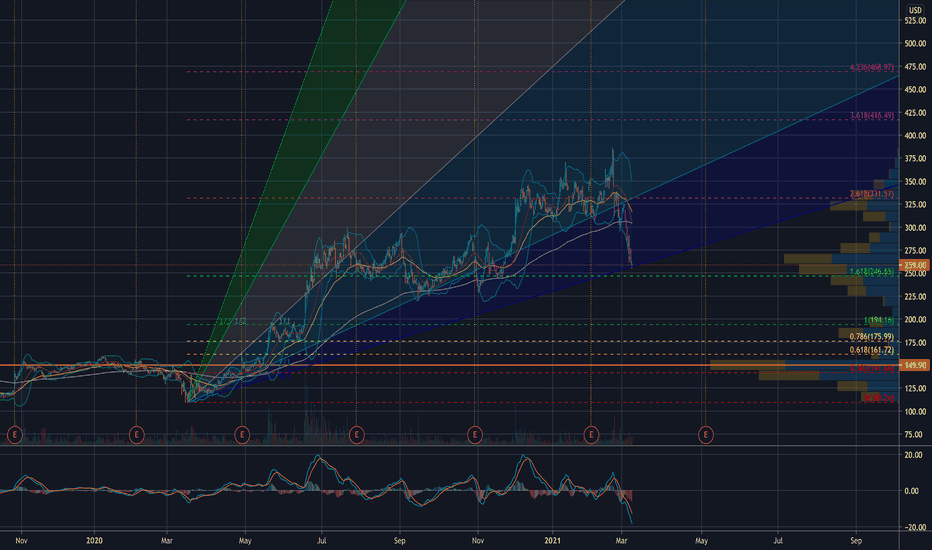Open the earnings marker just before Nov 2019
932x550 pixels.
click(14, 435)
